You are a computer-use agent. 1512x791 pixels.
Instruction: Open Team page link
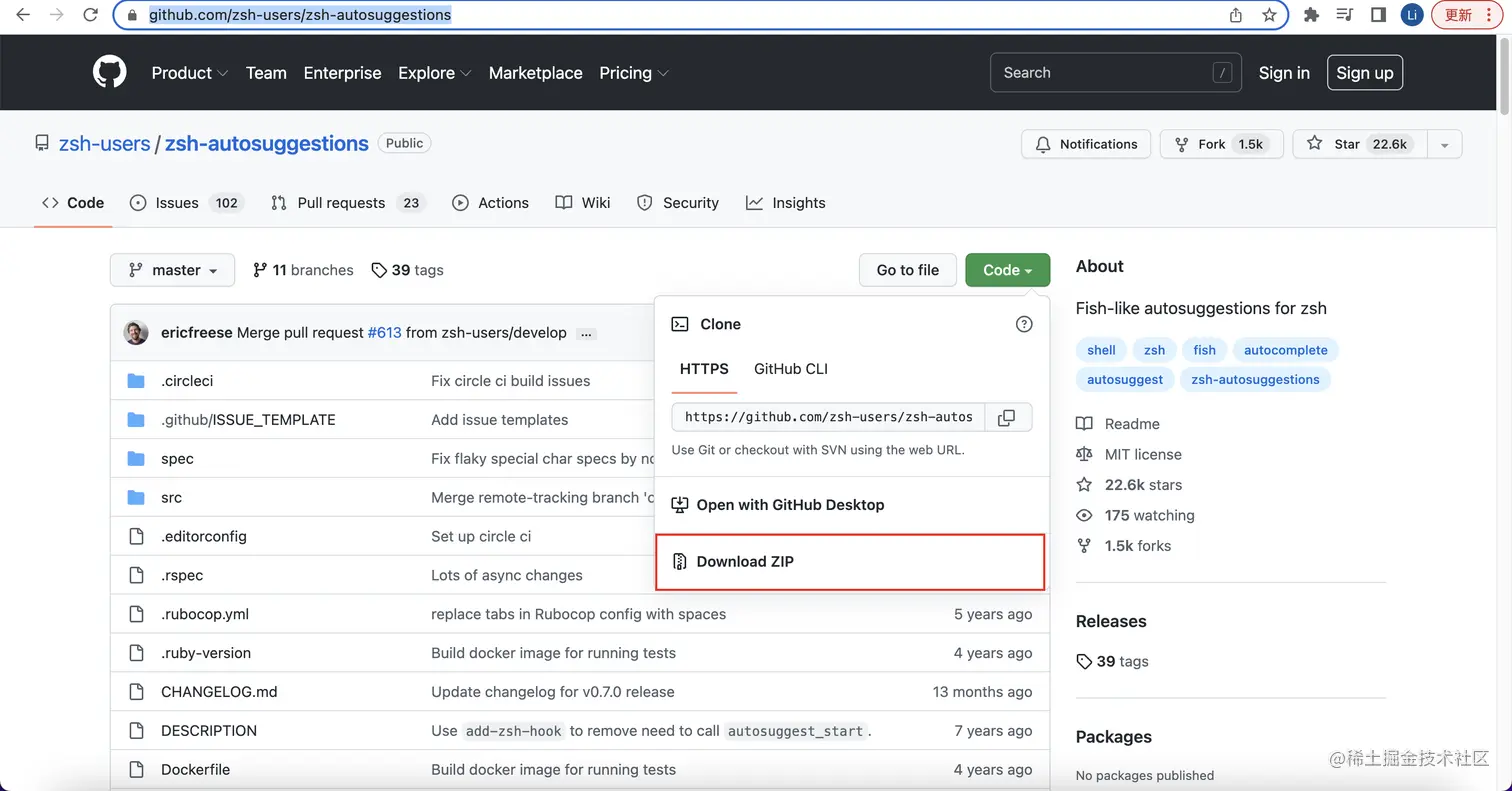[266, 73]
